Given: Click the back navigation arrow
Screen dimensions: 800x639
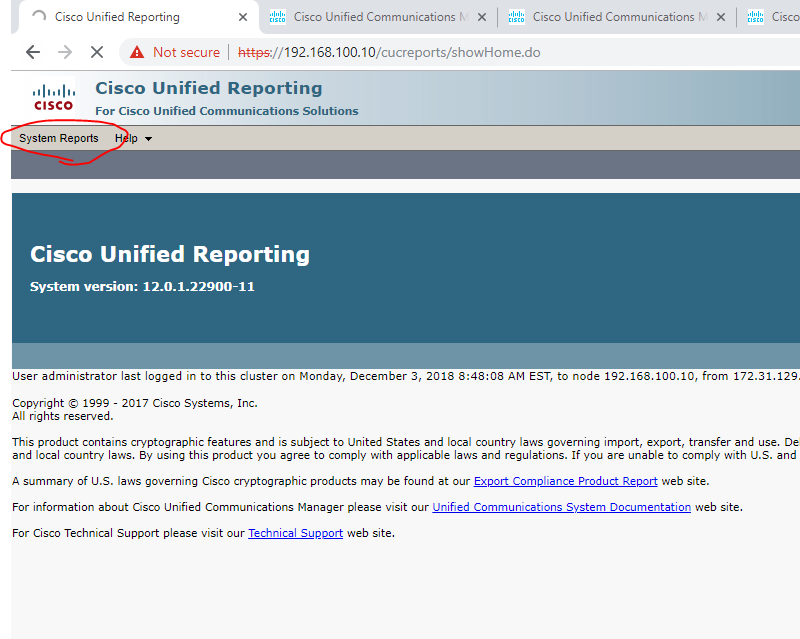Looking at the screenshot, I should tap(33, 51).
